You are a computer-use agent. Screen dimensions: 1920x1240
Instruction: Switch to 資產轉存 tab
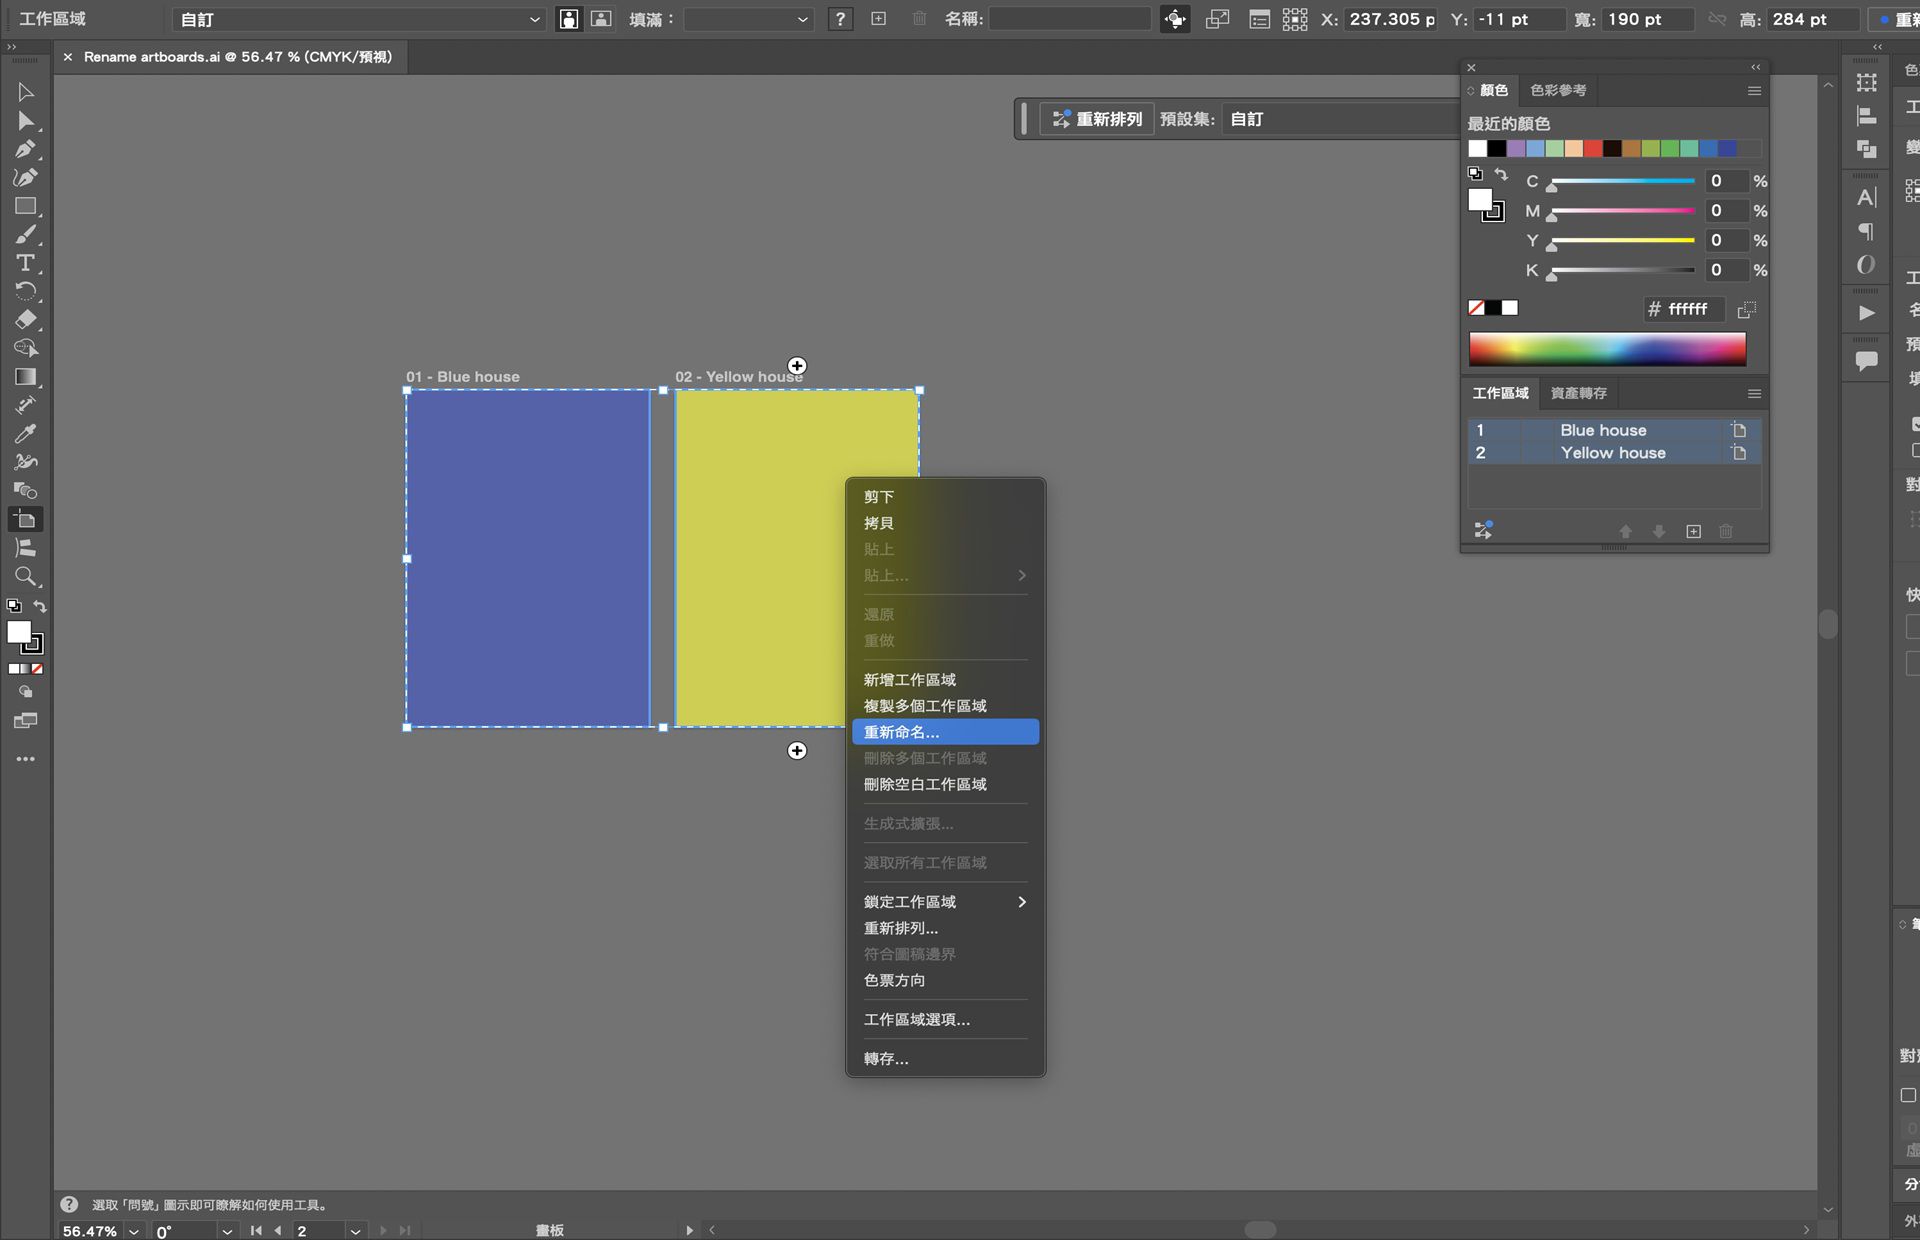point(1578,393)
